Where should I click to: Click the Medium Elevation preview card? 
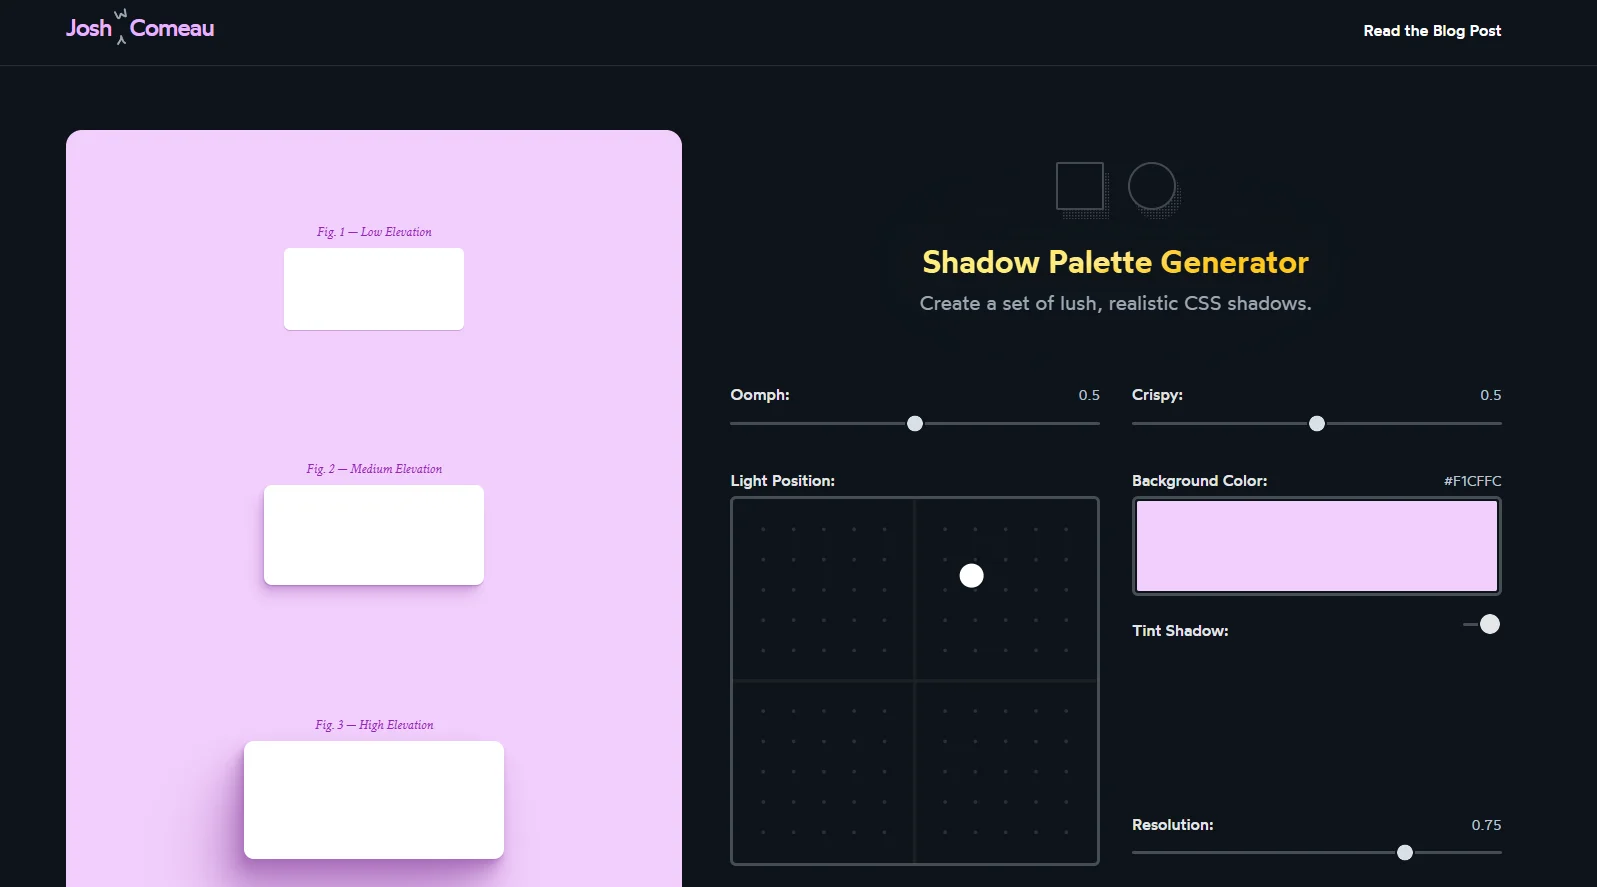(x=374, y=535)
